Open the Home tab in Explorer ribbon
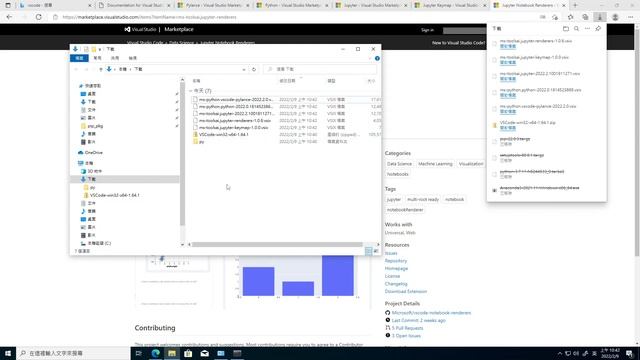 [97, 58]
